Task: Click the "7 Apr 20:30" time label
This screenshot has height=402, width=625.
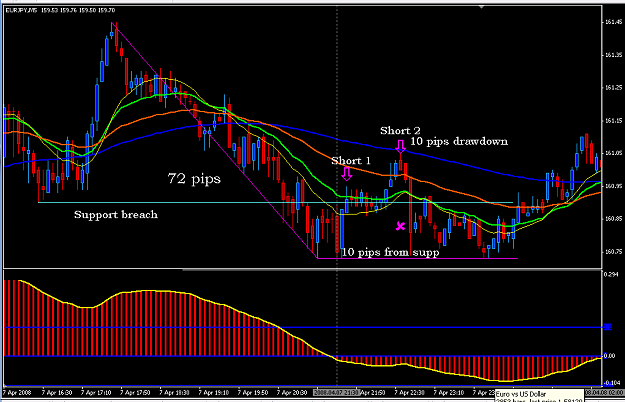Action: coord(293,392)
